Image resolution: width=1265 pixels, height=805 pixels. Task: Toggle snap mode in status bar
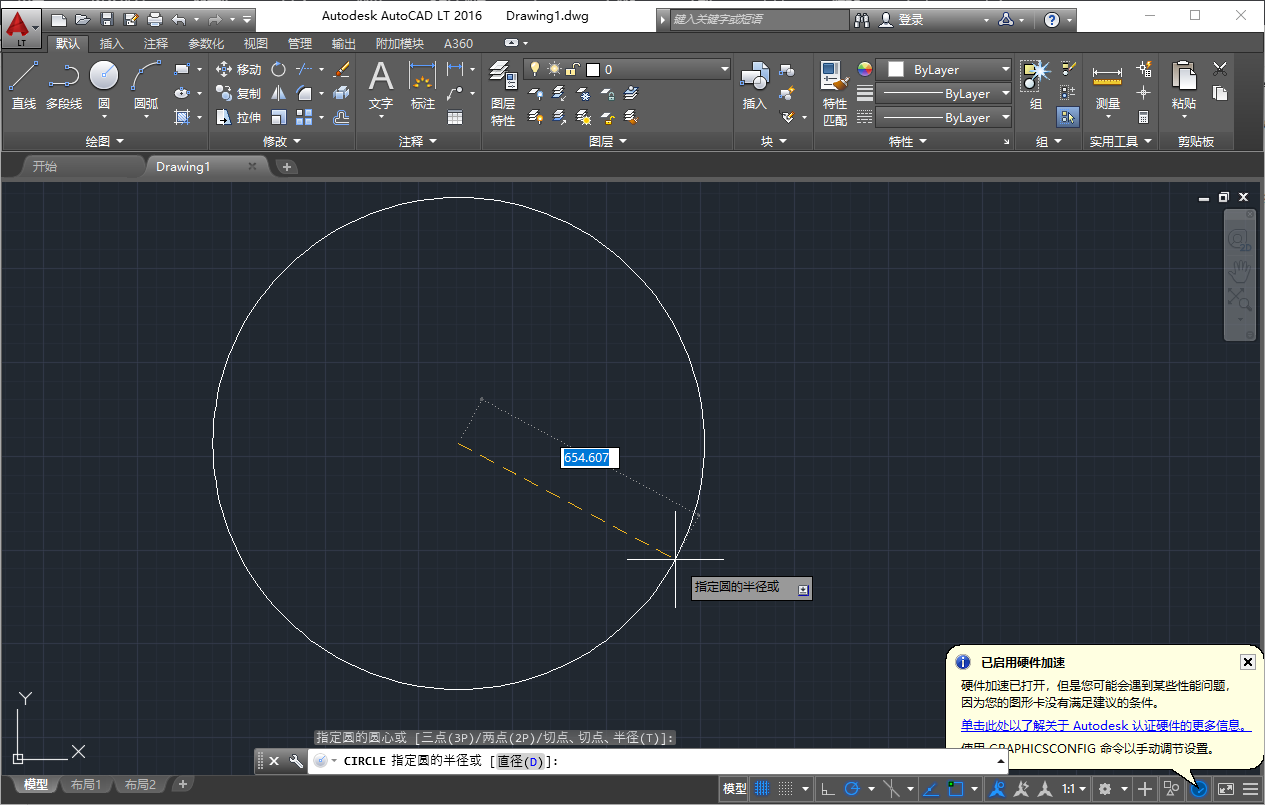[x=787, y=788]
